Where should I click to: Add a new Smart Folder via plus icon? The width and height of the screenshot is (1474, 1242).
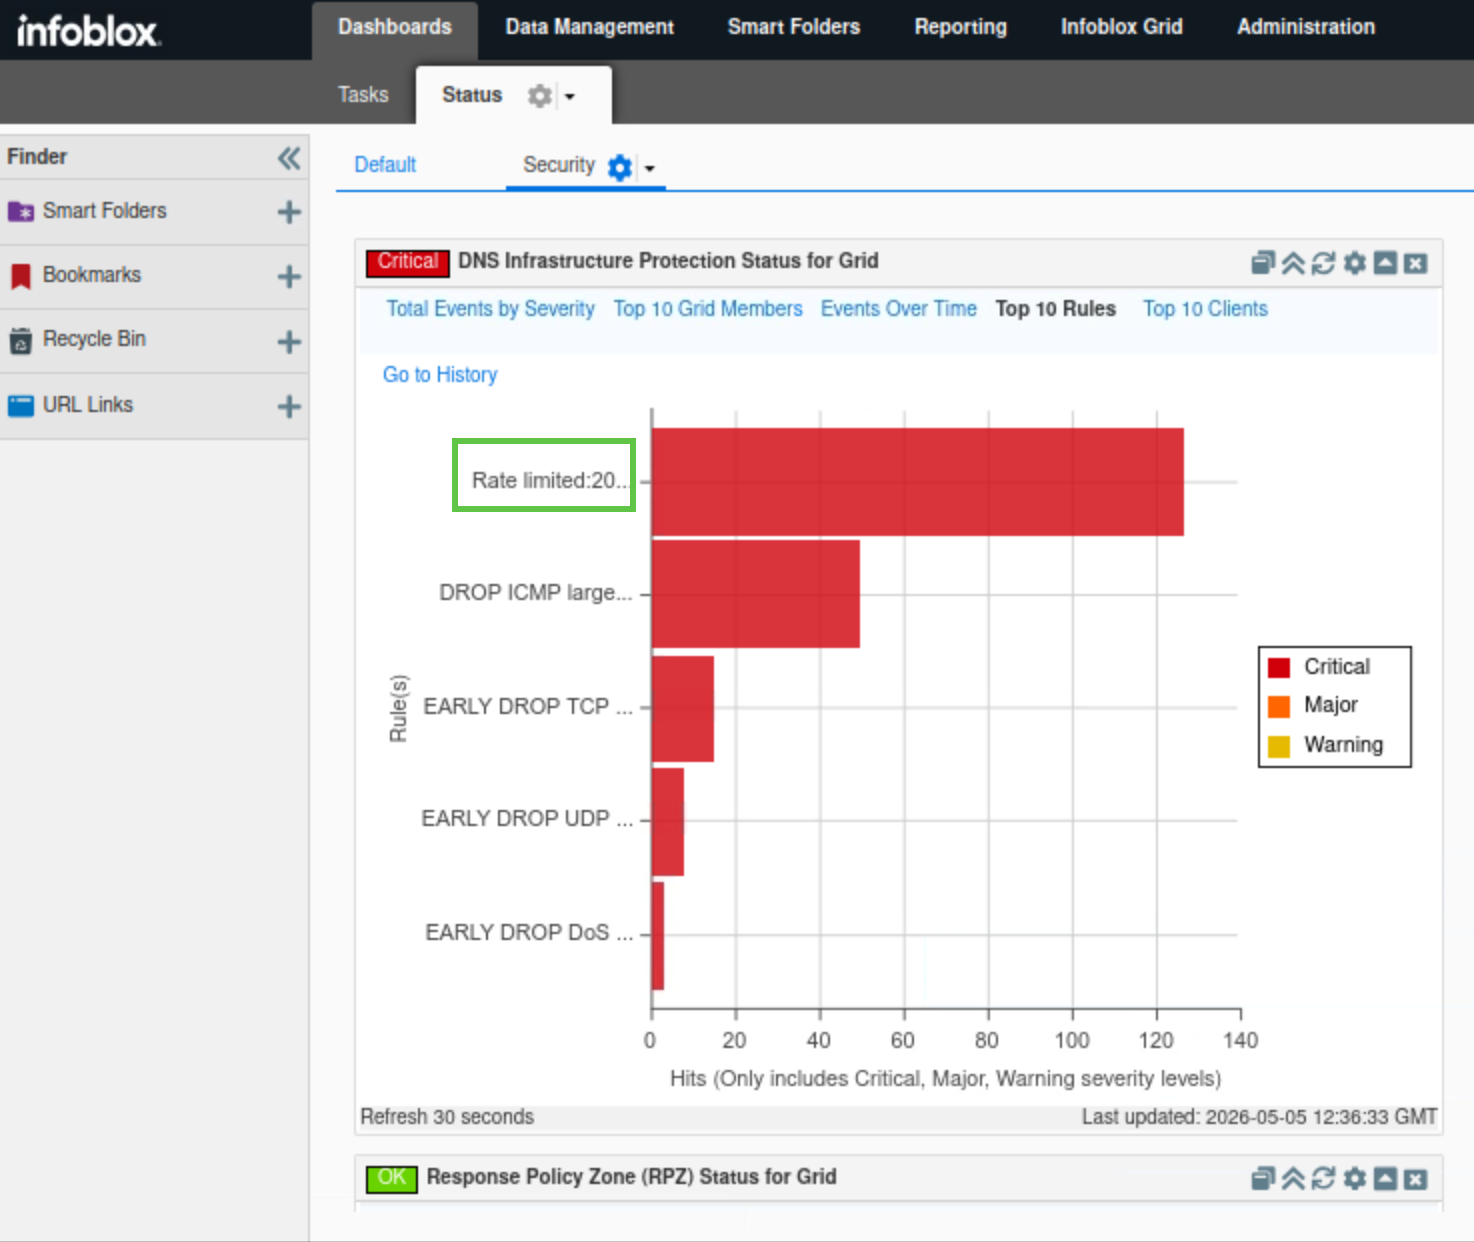tap(289, 212)
